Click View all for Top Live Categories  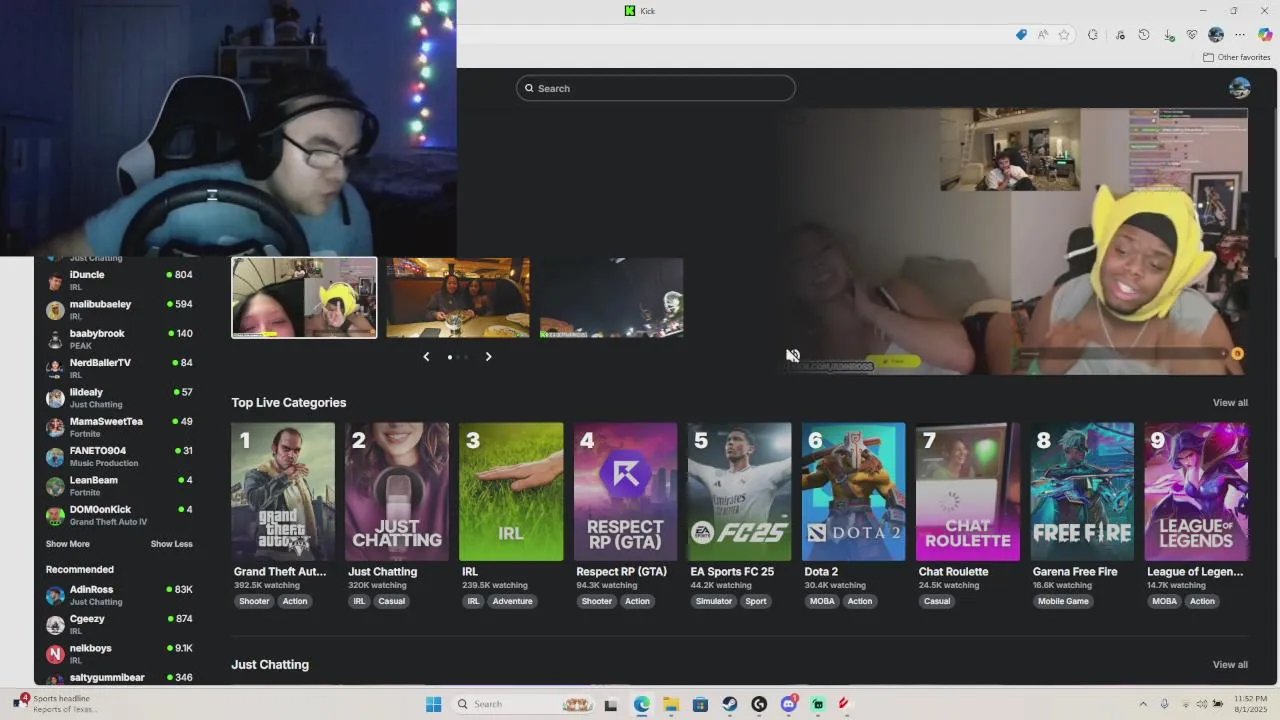[1230, 403]
